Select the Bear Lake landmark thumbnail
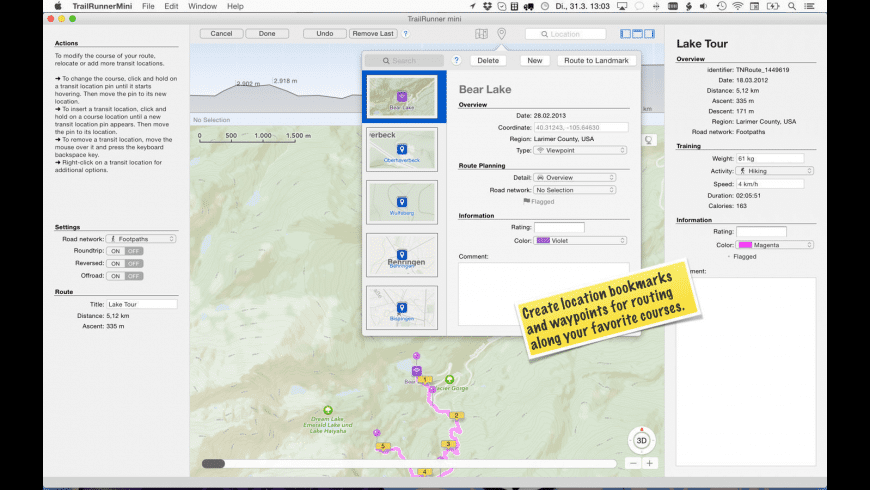The image size is (870, 490). [x=402, y=97]
